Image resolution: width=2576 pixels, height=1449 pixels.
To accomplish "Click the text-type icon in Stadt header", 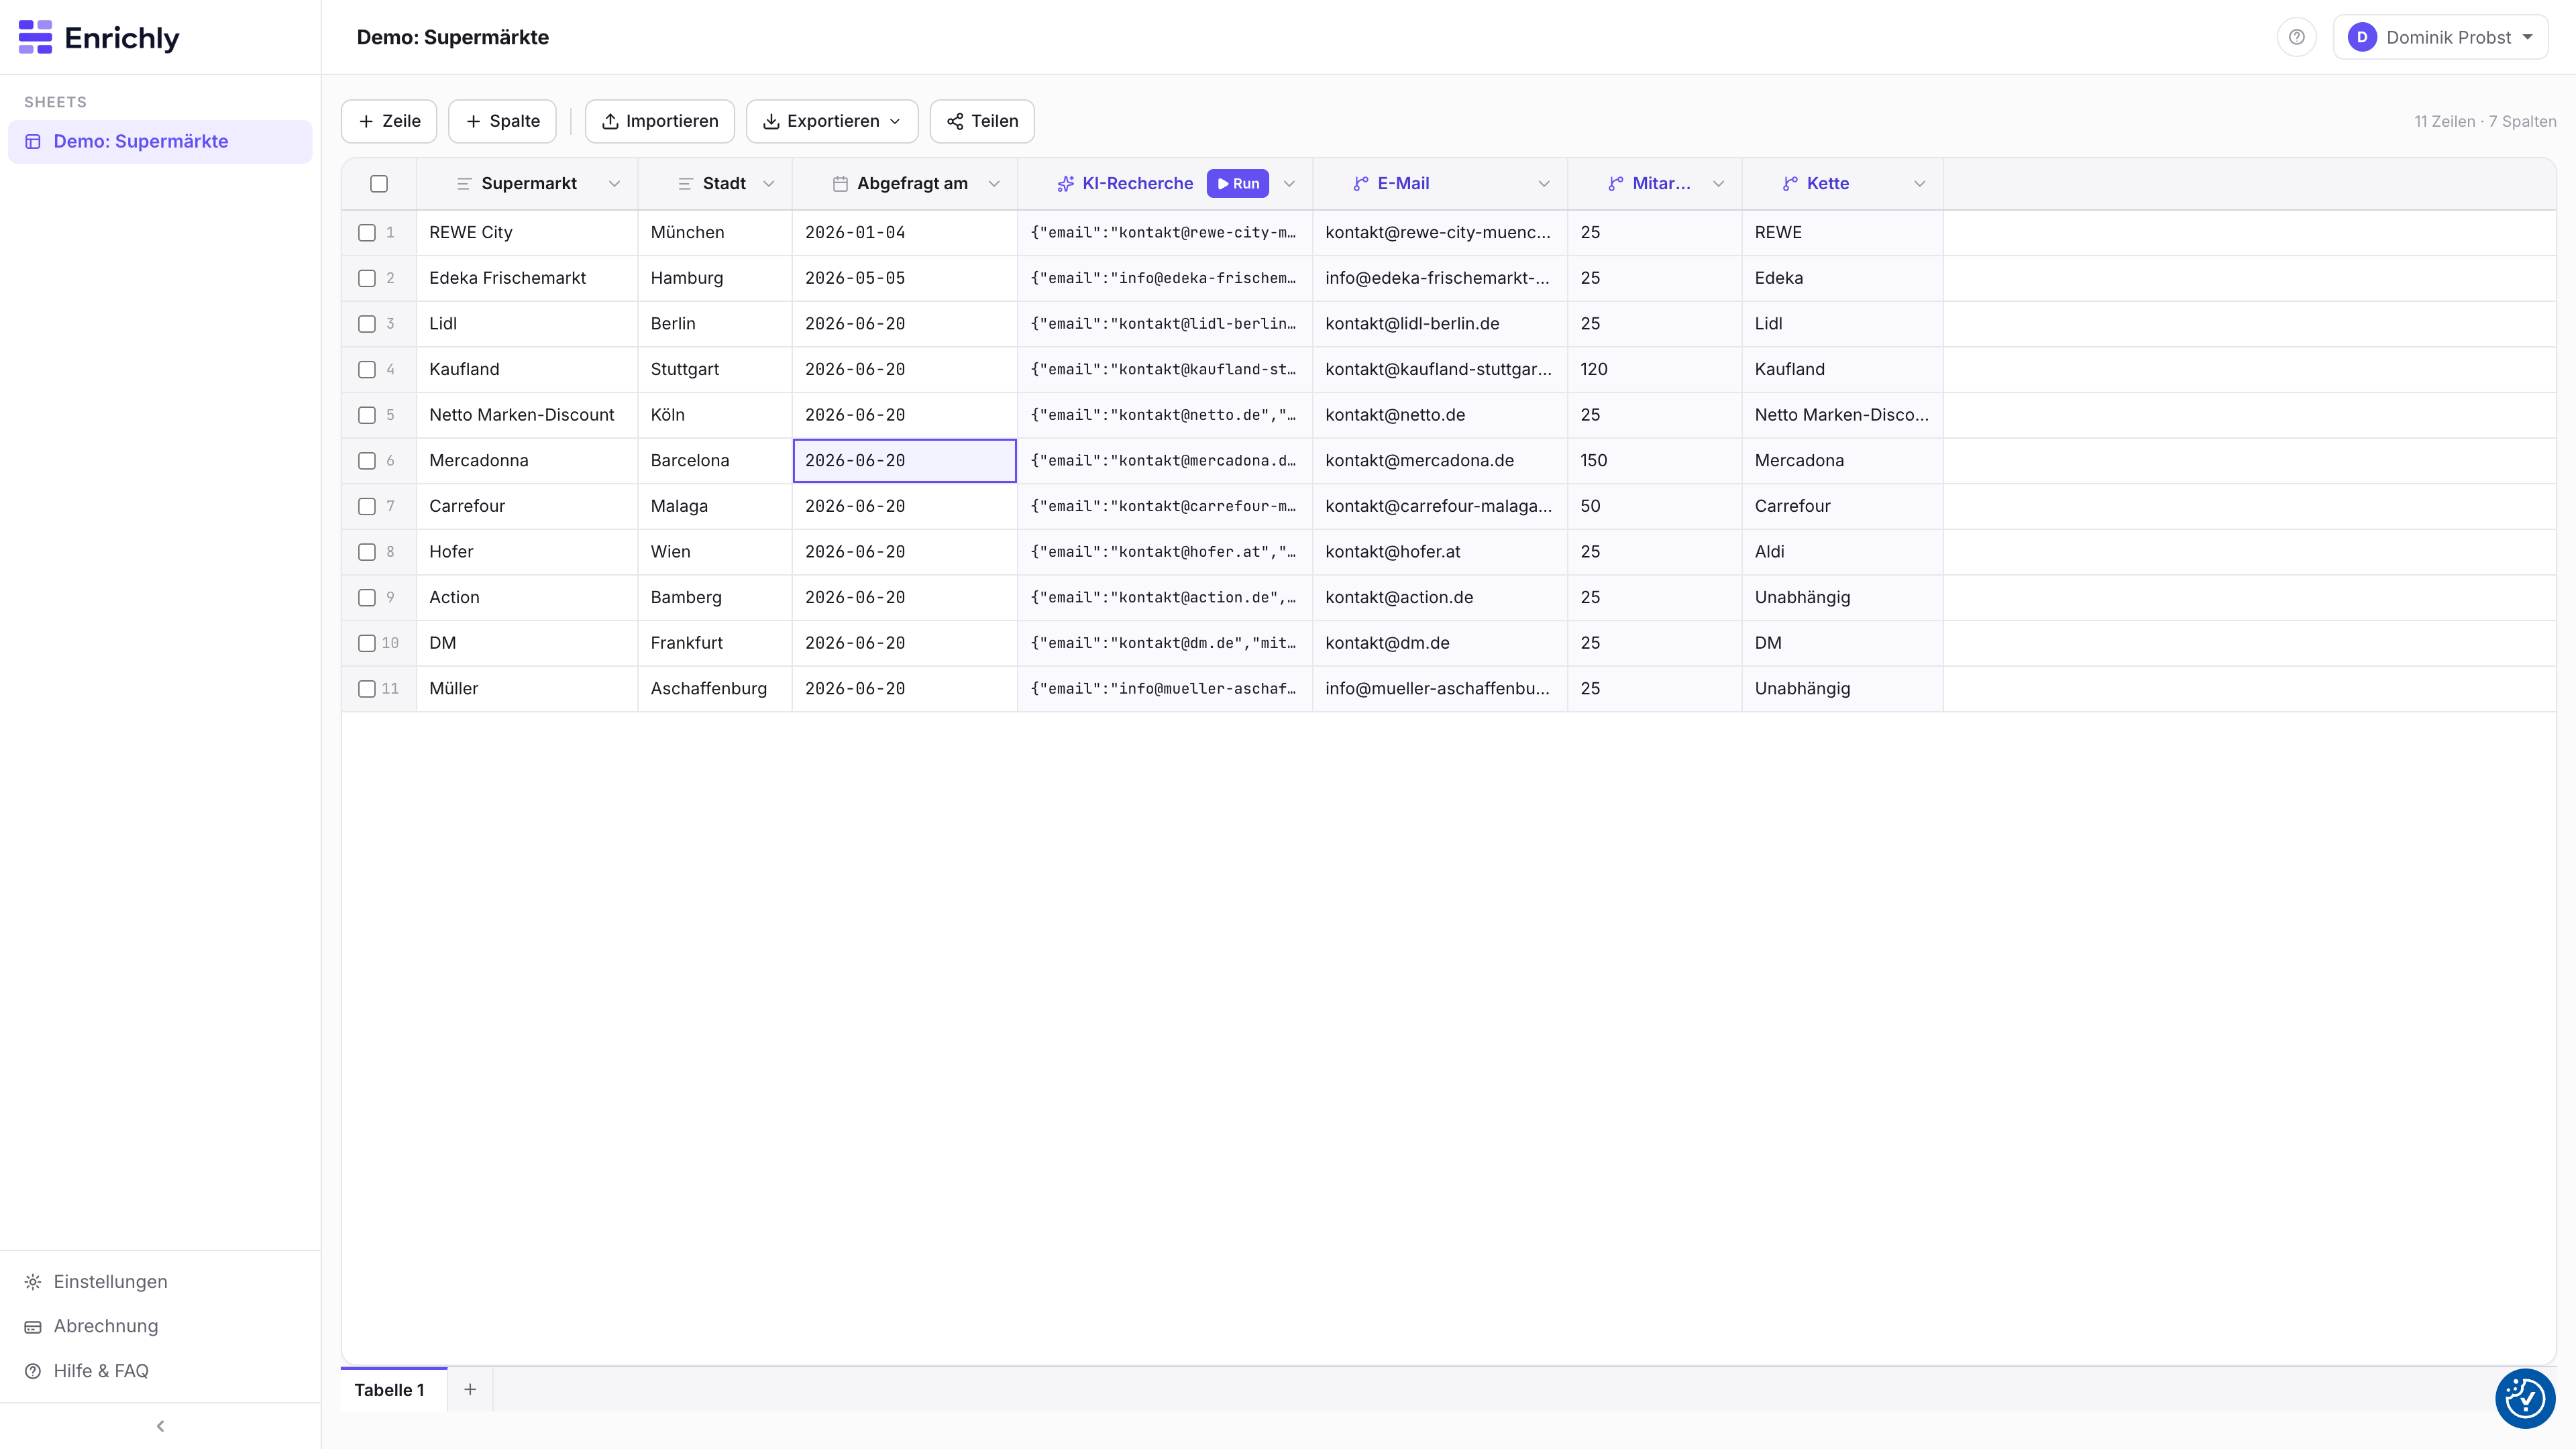I will tap(685, 184).
